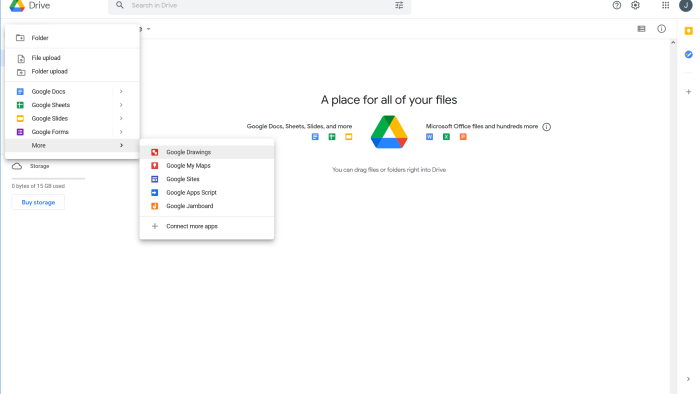Click the new Folder icon
The width and height of the screenshot is (700, 394).
pos(20,38)
